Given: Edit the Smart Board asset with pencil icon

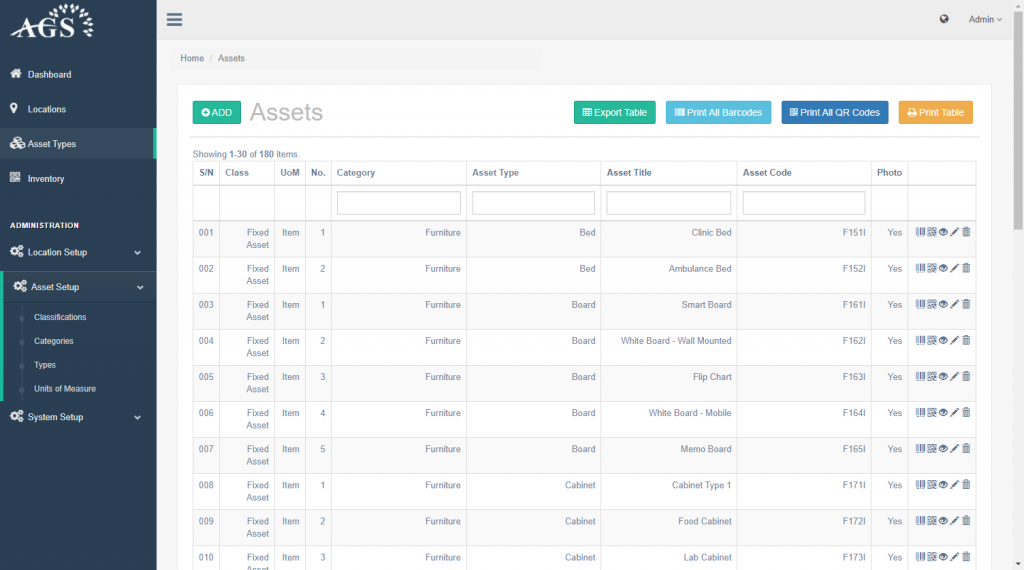Looking at the screenshot, I should (954, 304).
